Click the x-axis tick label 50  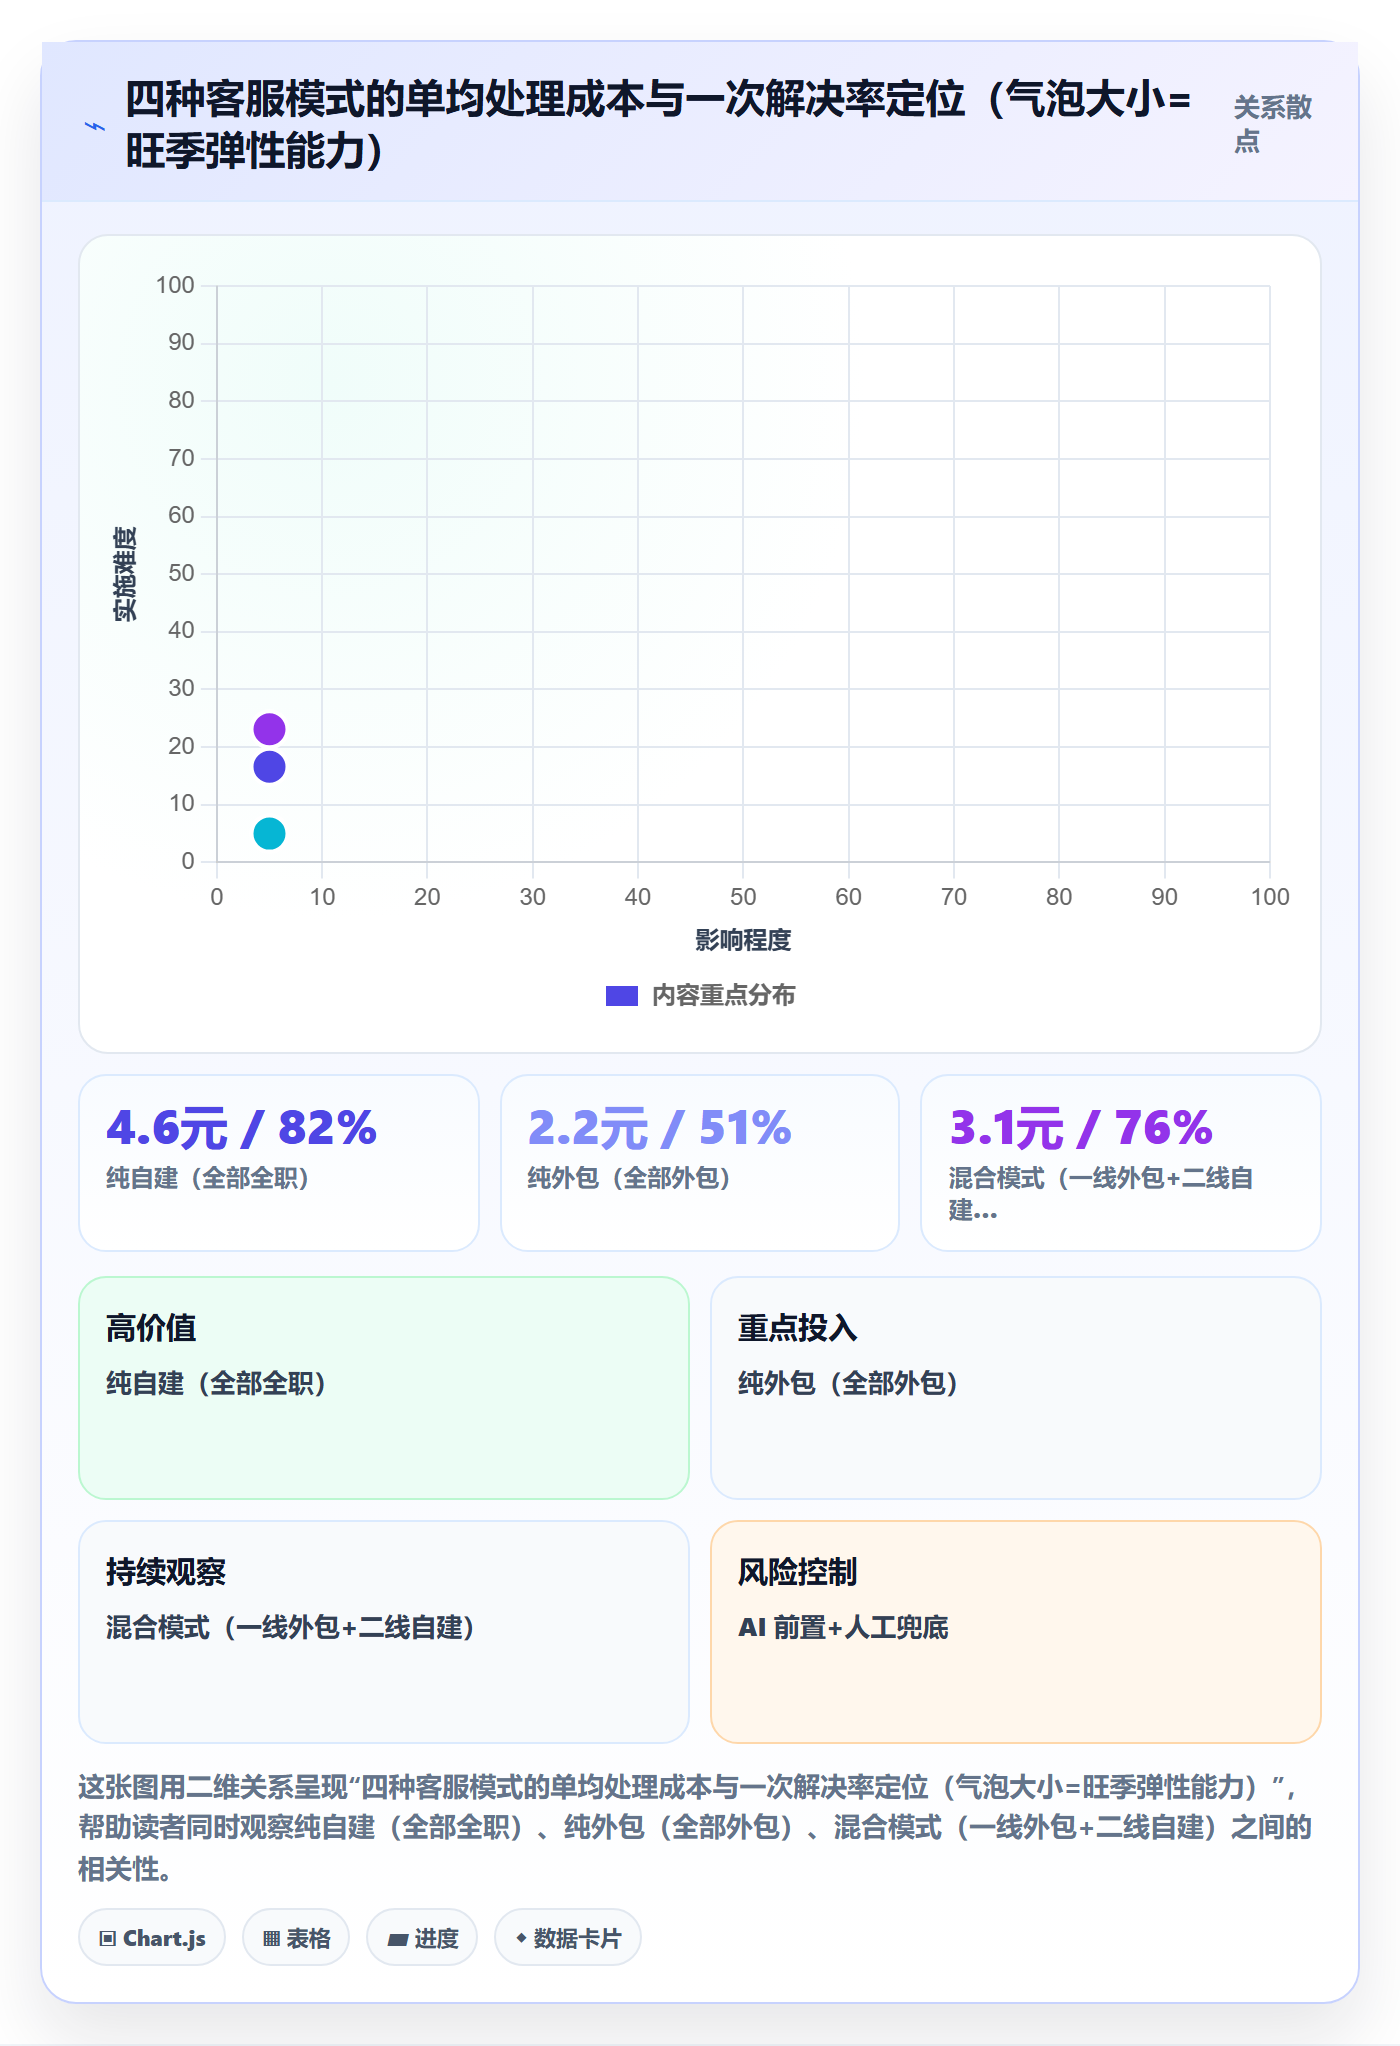click(743, 897)
